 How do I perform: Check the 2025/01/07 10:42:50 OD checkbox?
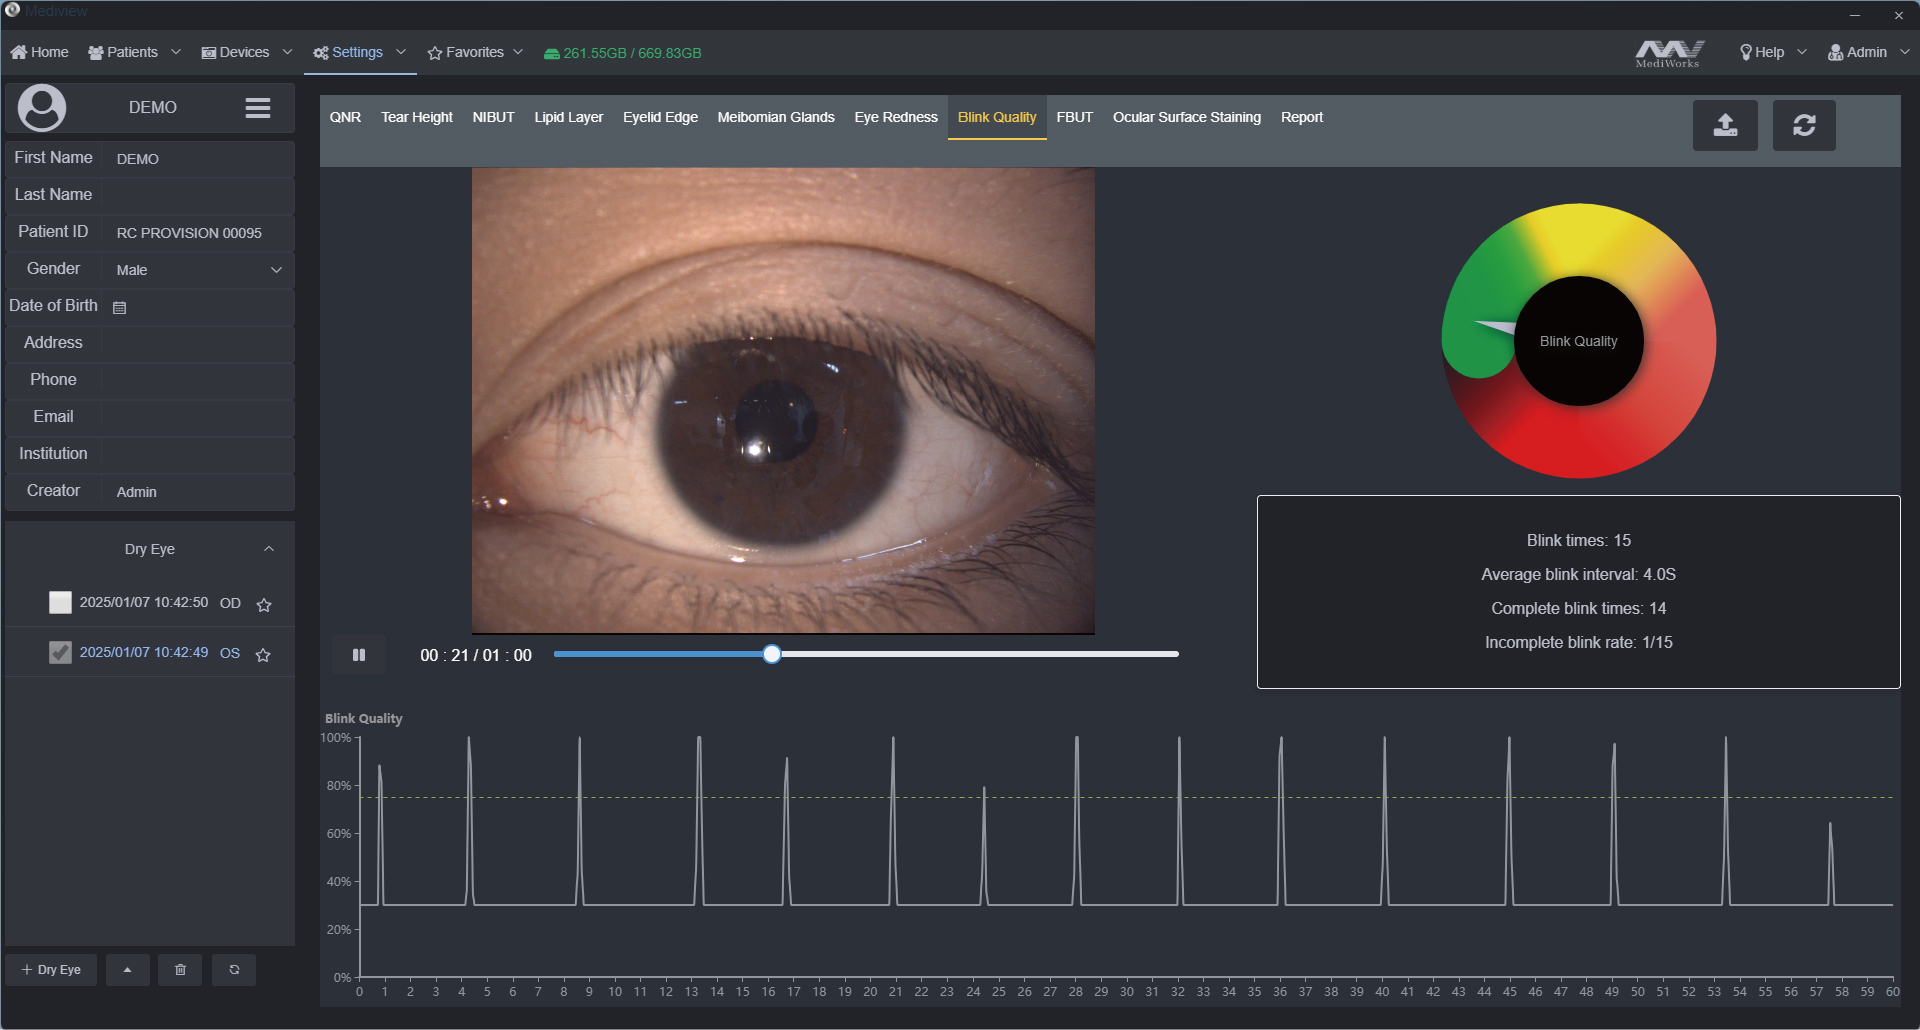coord(61,602)
